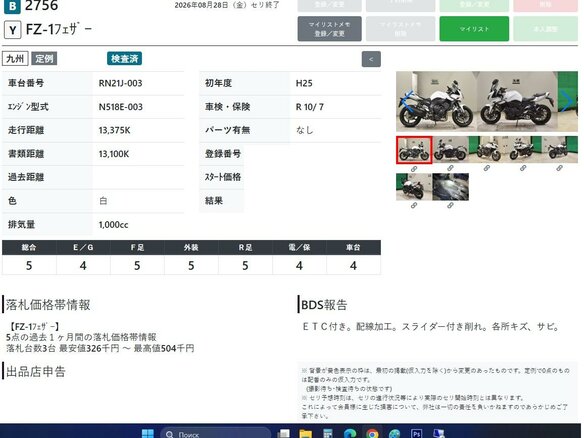Click the B grade badge beside 2756
This screenshot has height=438, width=584.
point(12,6)
